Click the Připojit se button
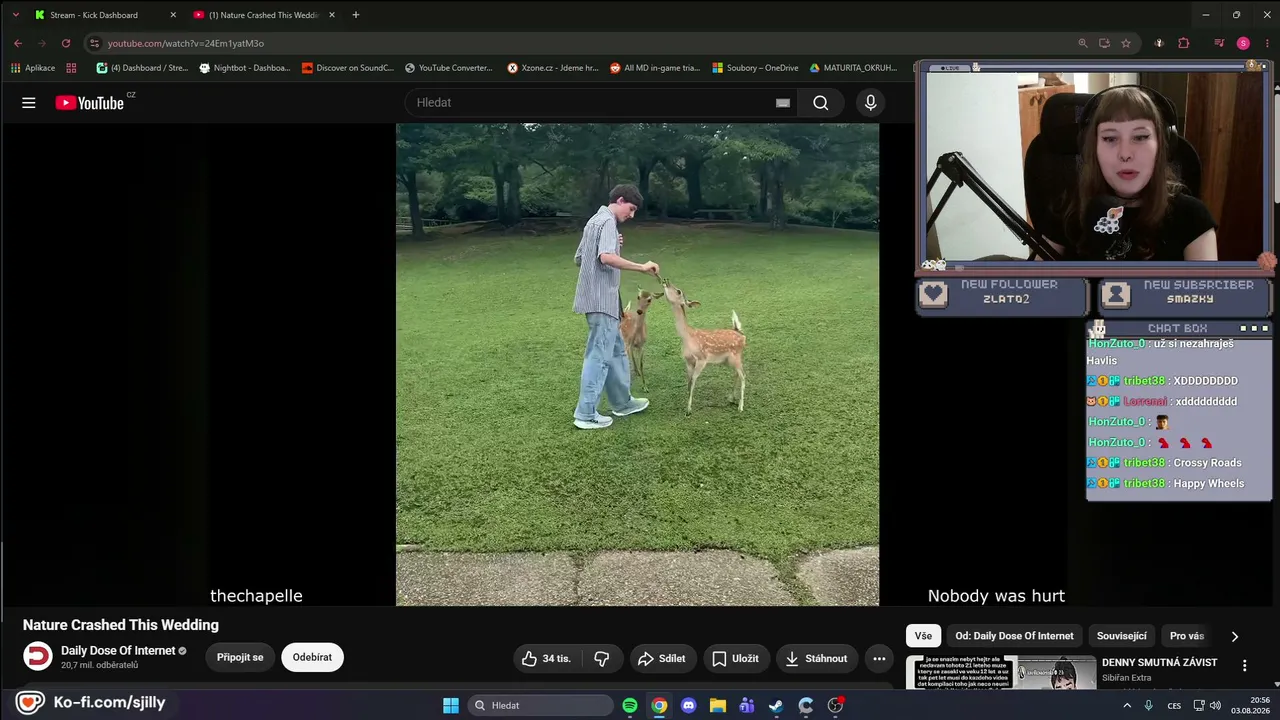Screen dimensions: 1280x720 click(240, 658)
